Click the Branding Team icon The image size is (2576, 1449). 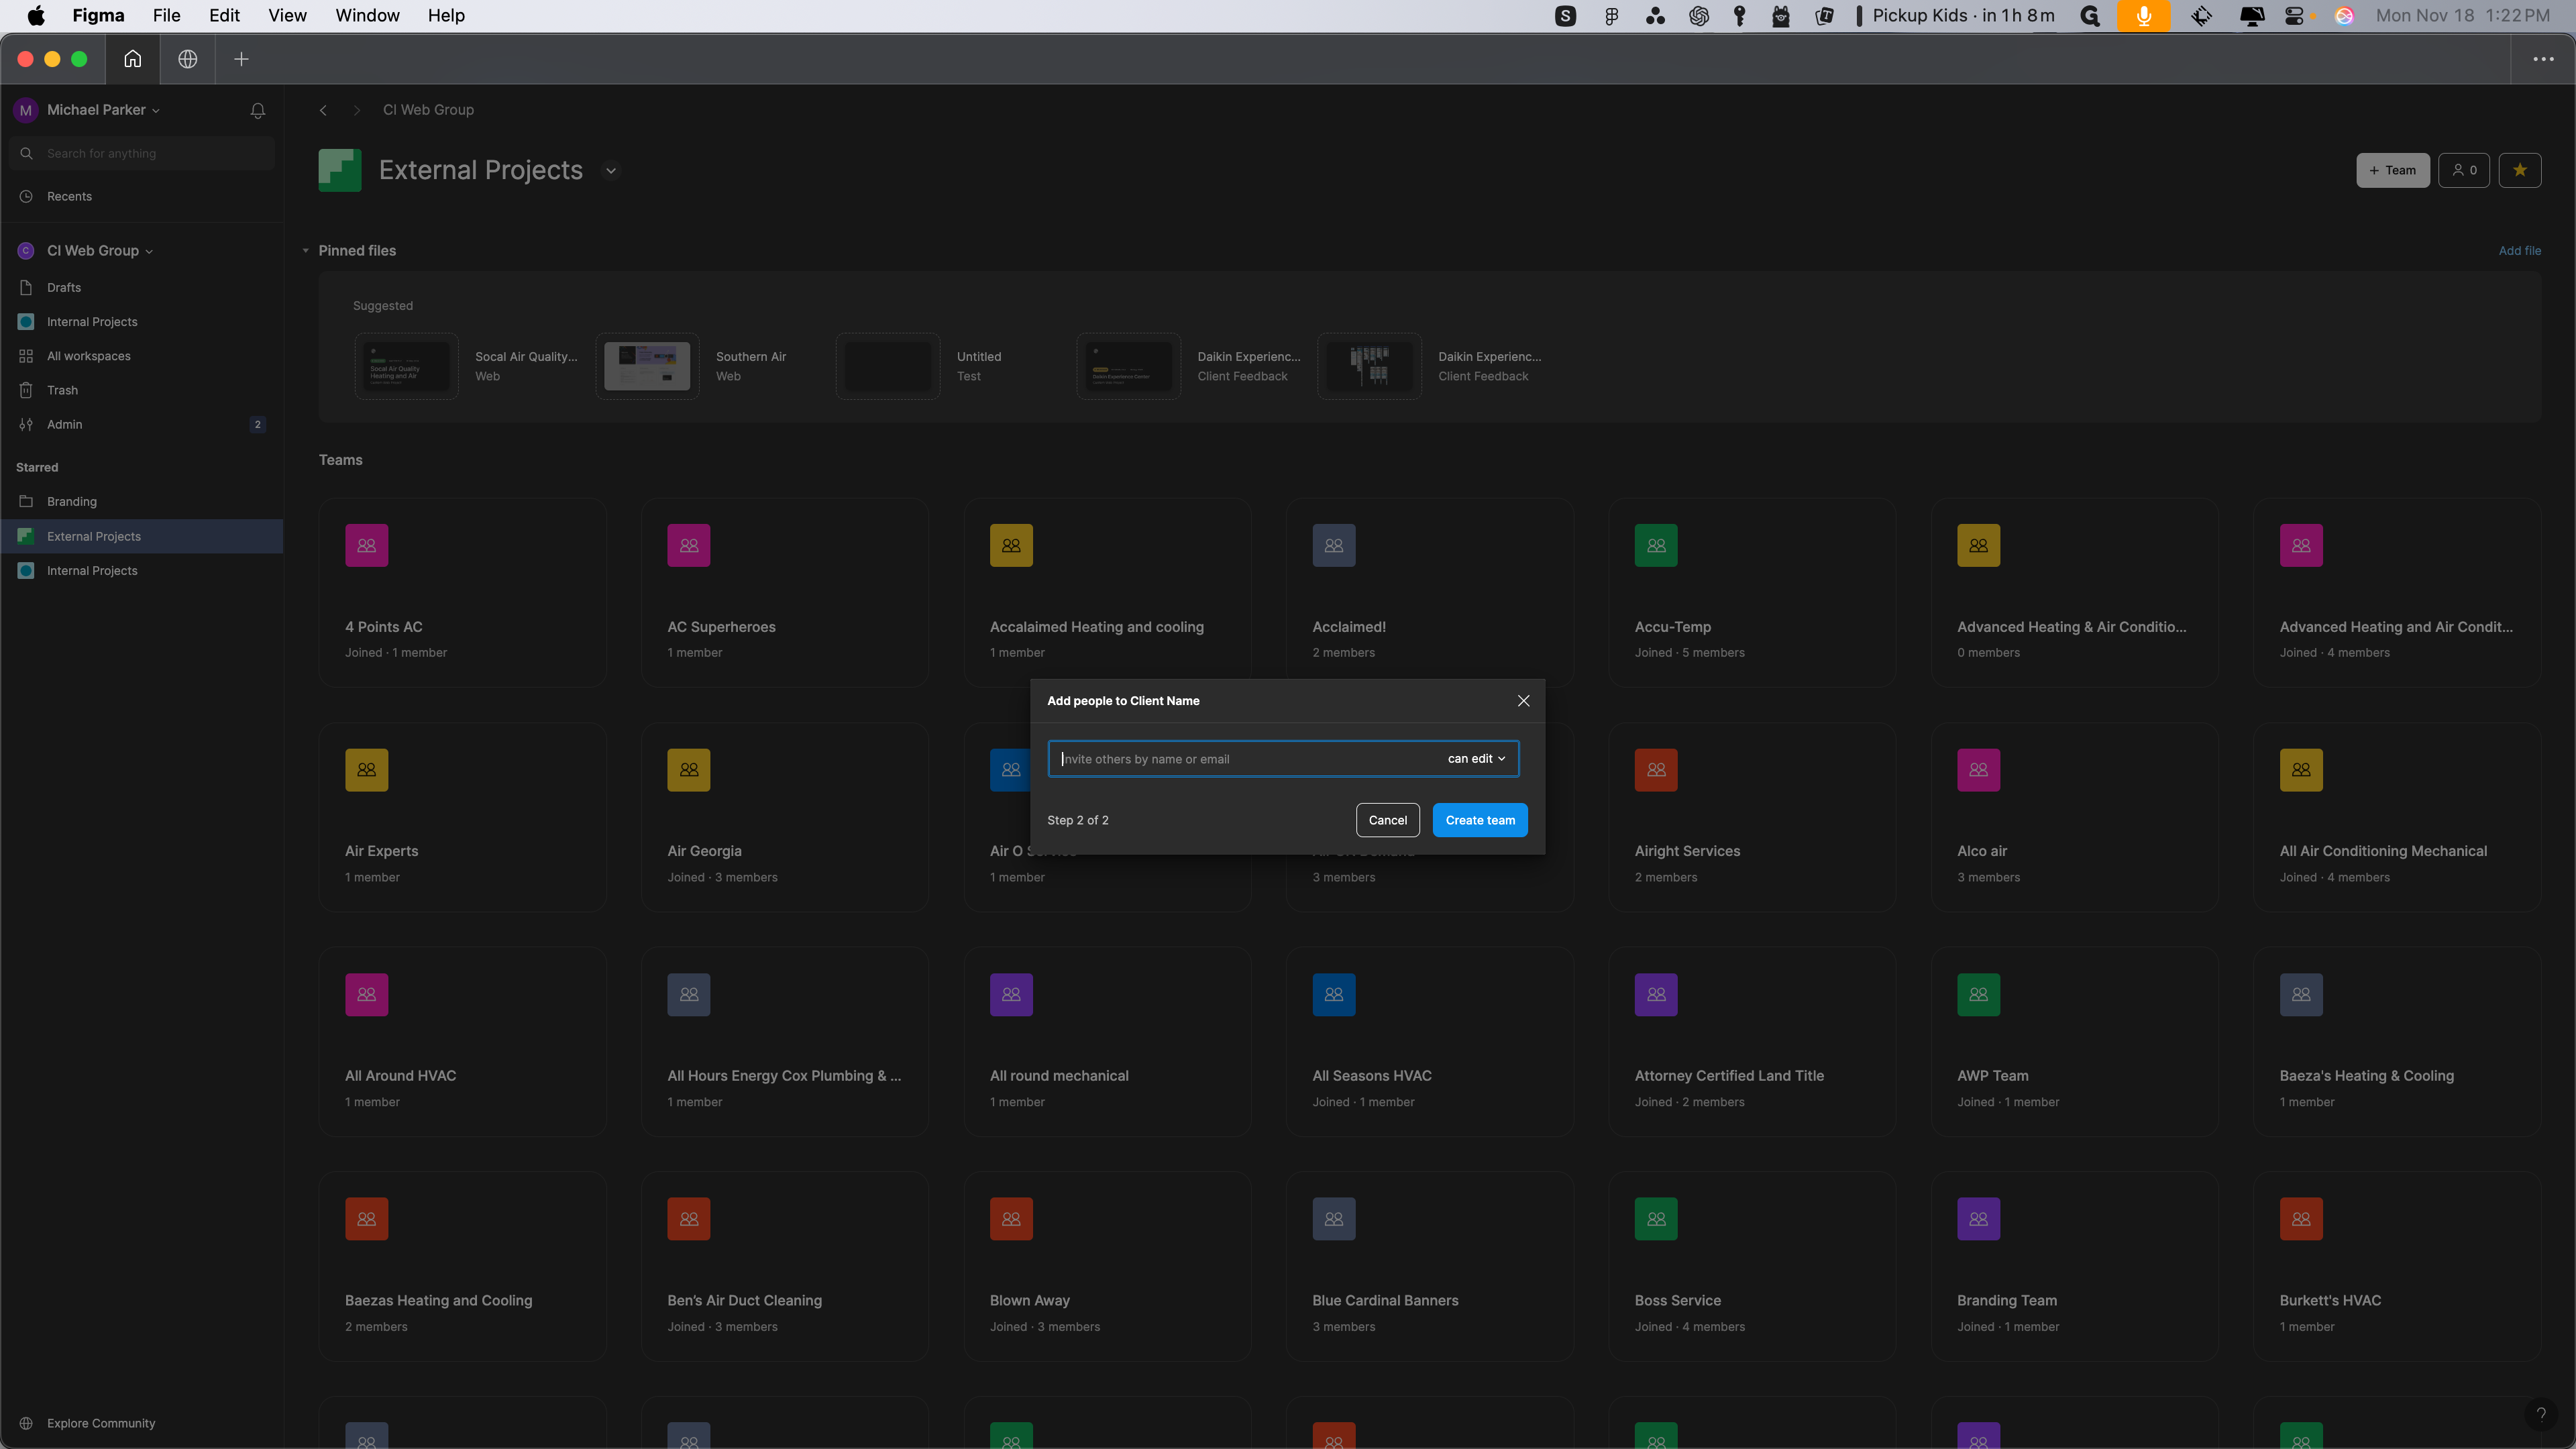tap(1978, 1219)
